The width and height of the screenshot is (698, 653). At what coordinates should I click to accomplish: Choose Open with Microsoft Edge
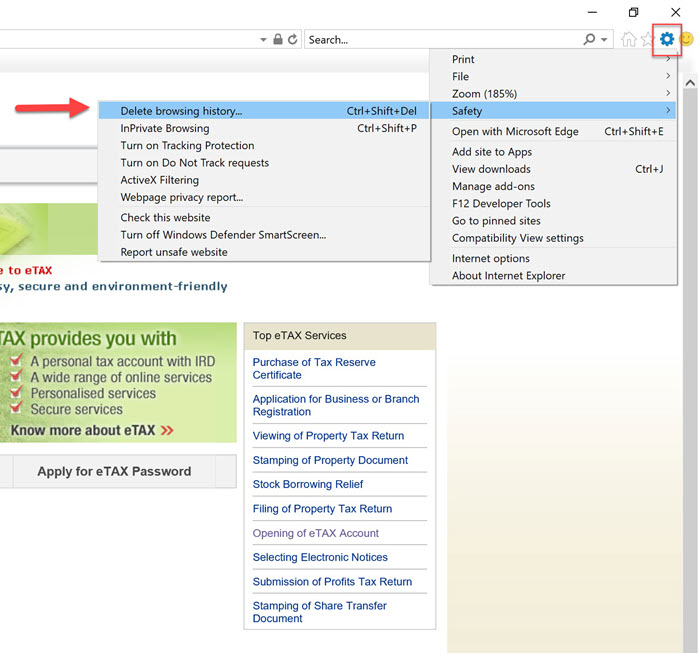554,131
